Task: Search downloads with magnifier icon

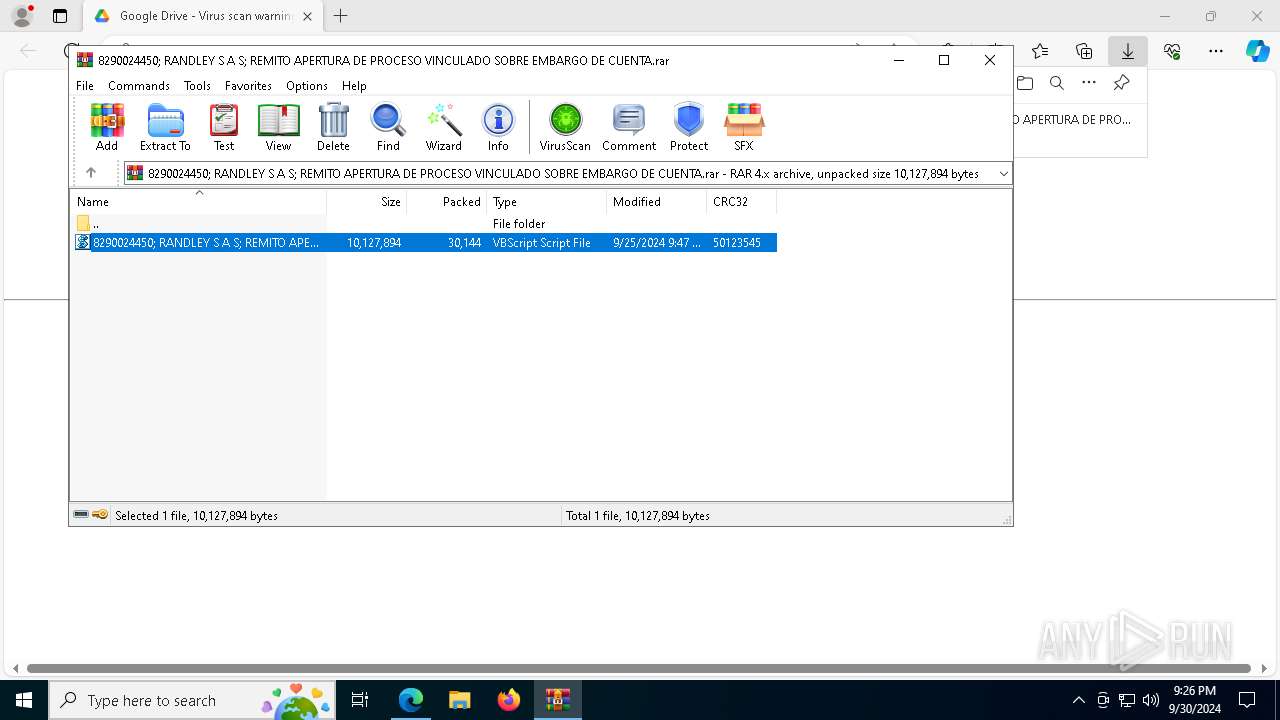Action: coord(1057,83)
